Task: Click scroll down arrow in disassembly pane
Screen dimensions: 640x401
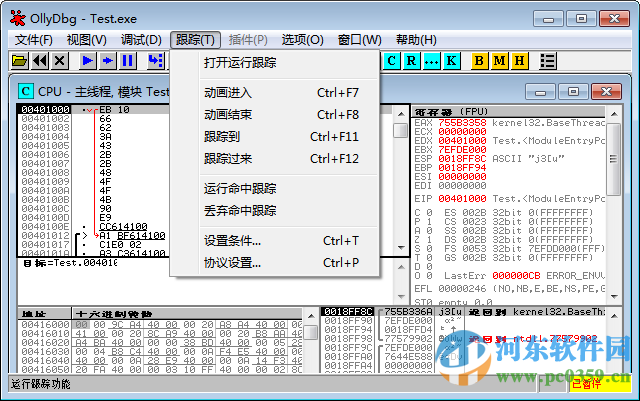Action: click(x=401, y=248)
